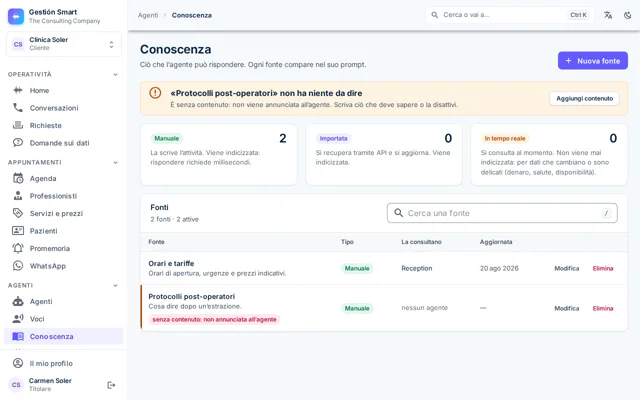Go to Home in the sidebar
Viewport: 640px width, 400px height.
(63, 90)
